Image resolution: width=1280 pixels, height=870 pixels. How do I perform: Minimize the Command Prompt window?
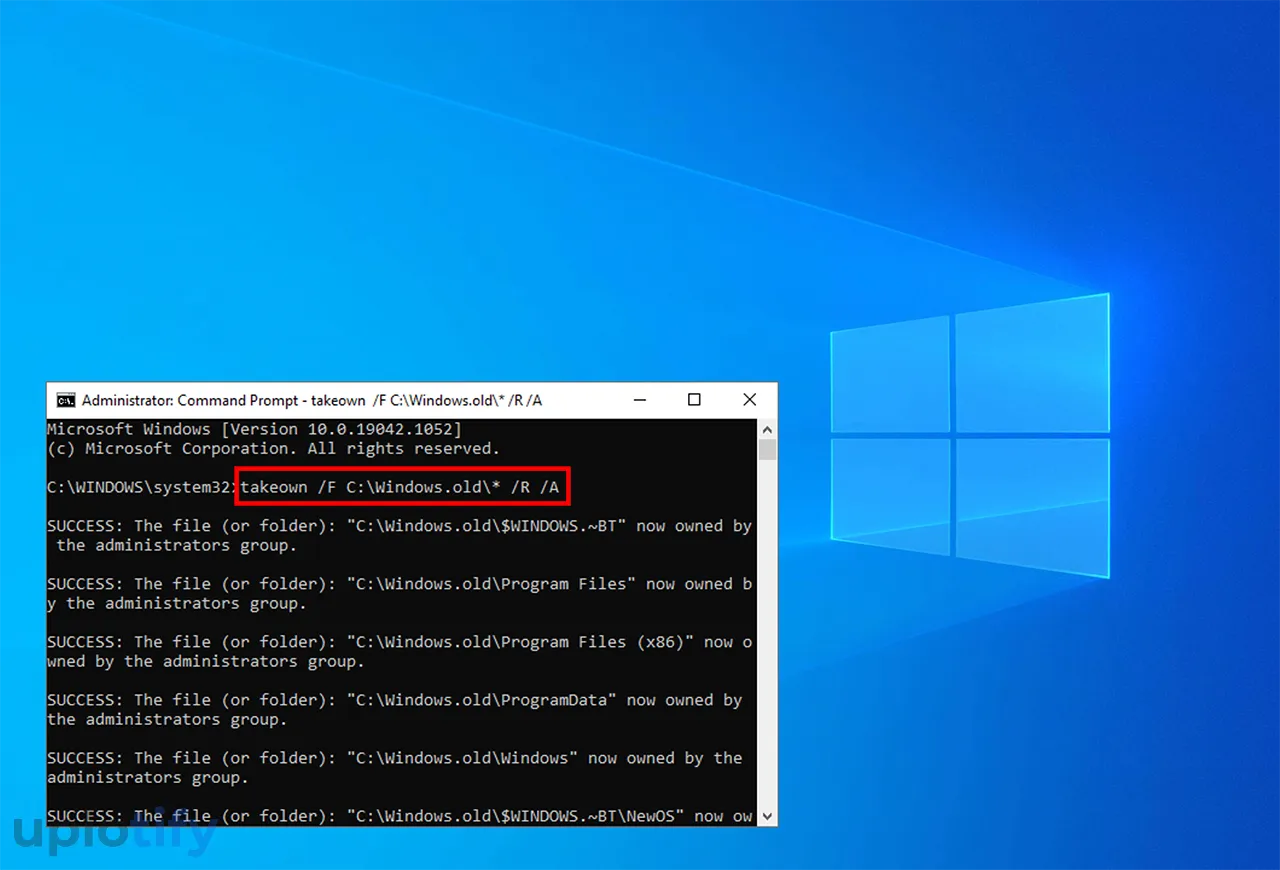pos(639,400)
